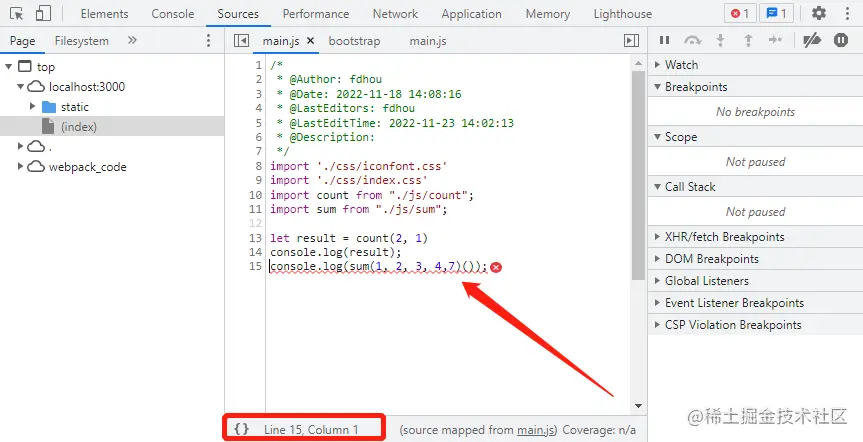Click line number 13 in gutter
The height and width of the screenshot is (442, 863).
(255, 238)
